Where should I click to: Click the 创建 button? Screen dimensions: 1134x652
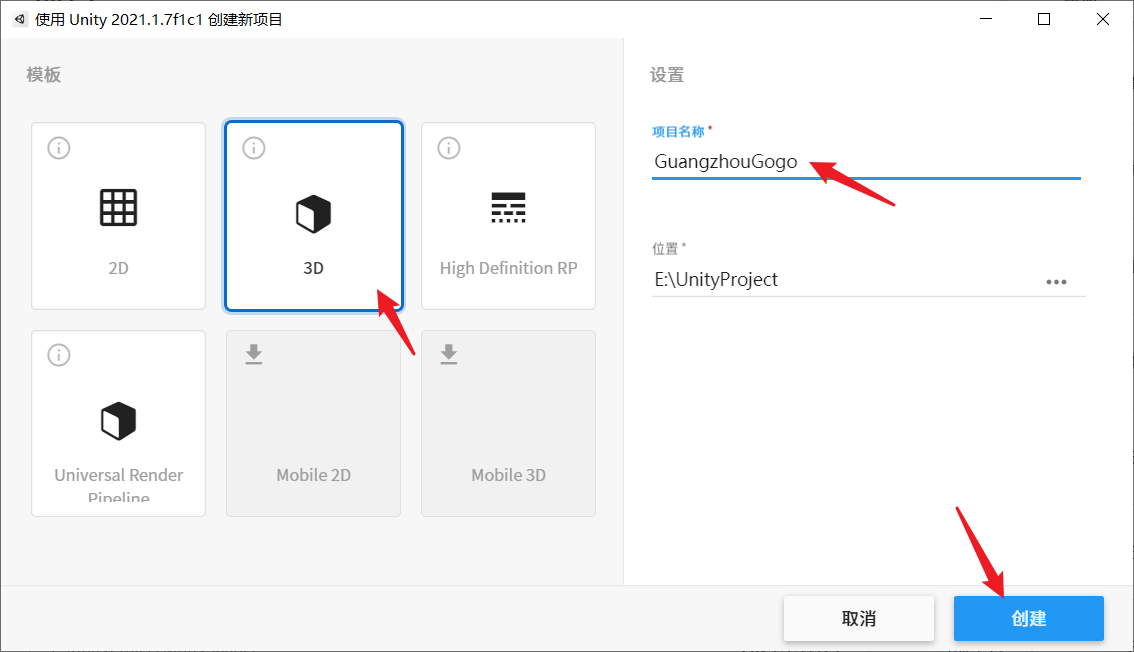coord(1028,618)
